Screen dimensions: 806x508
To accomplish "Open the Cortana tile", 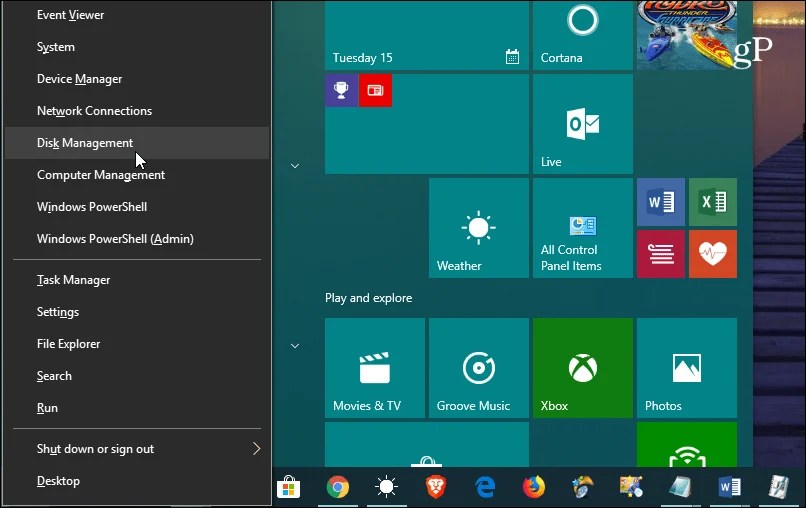I will pos(583,35).
